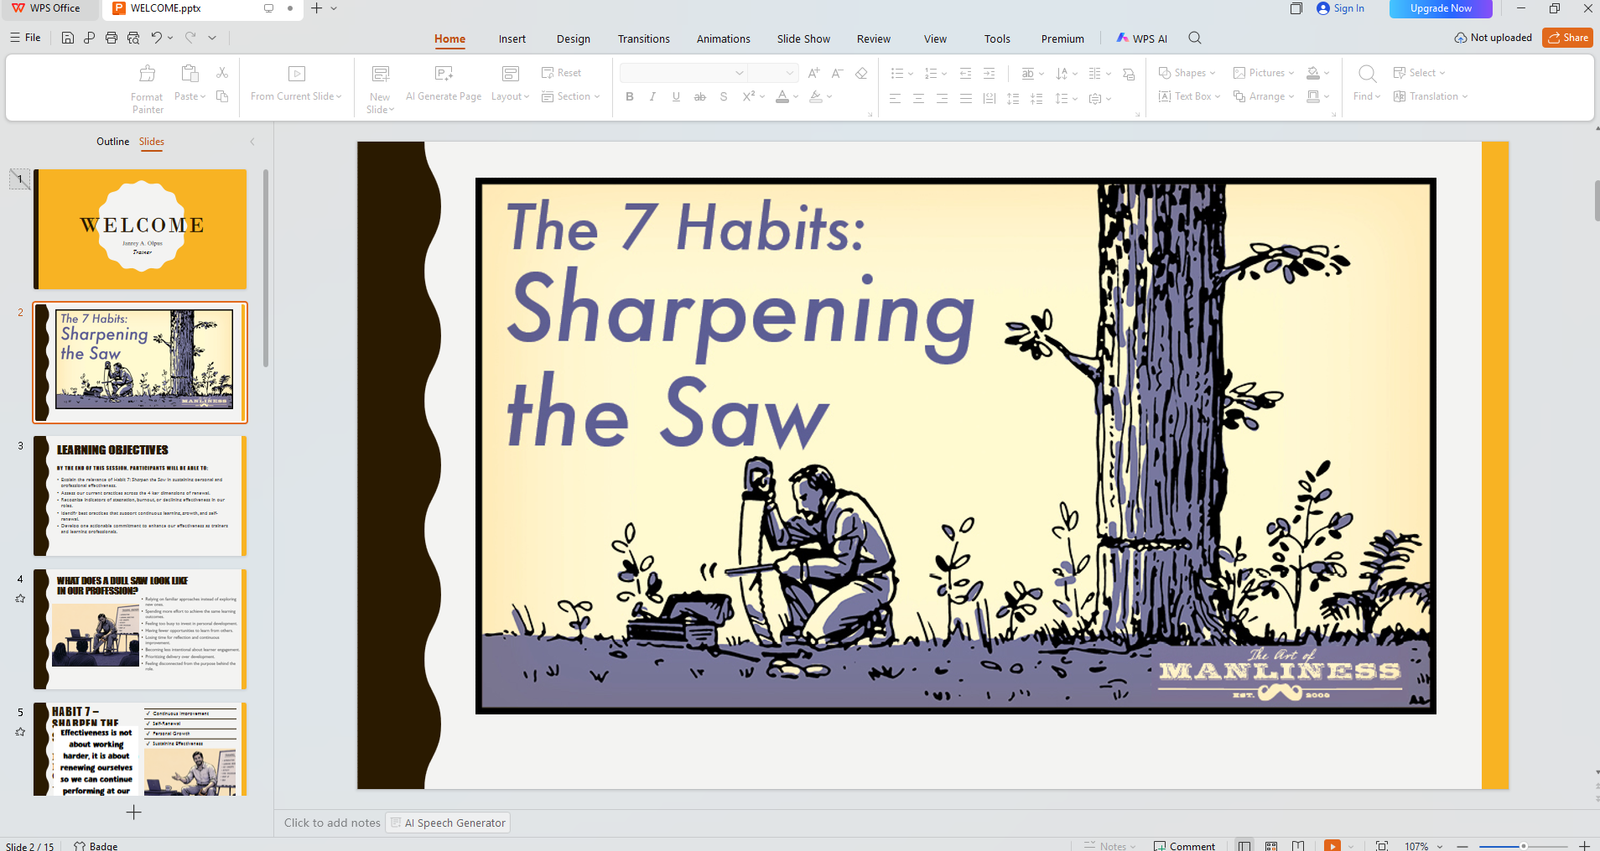1600x851 pixels.
Task: Select the Learning Objectives slide thumbnail
Action: coord(140,496)
